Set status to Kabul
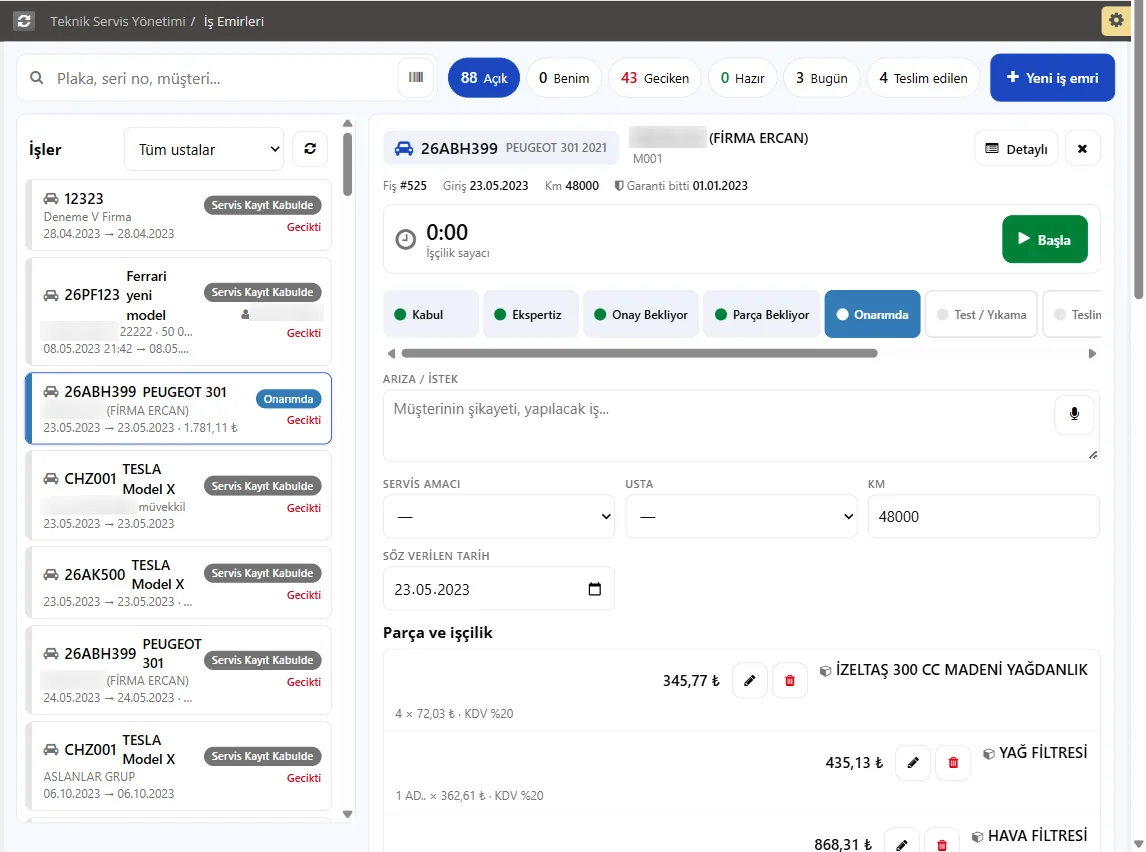The image size is (1146, 852). (x=431, y=315)
